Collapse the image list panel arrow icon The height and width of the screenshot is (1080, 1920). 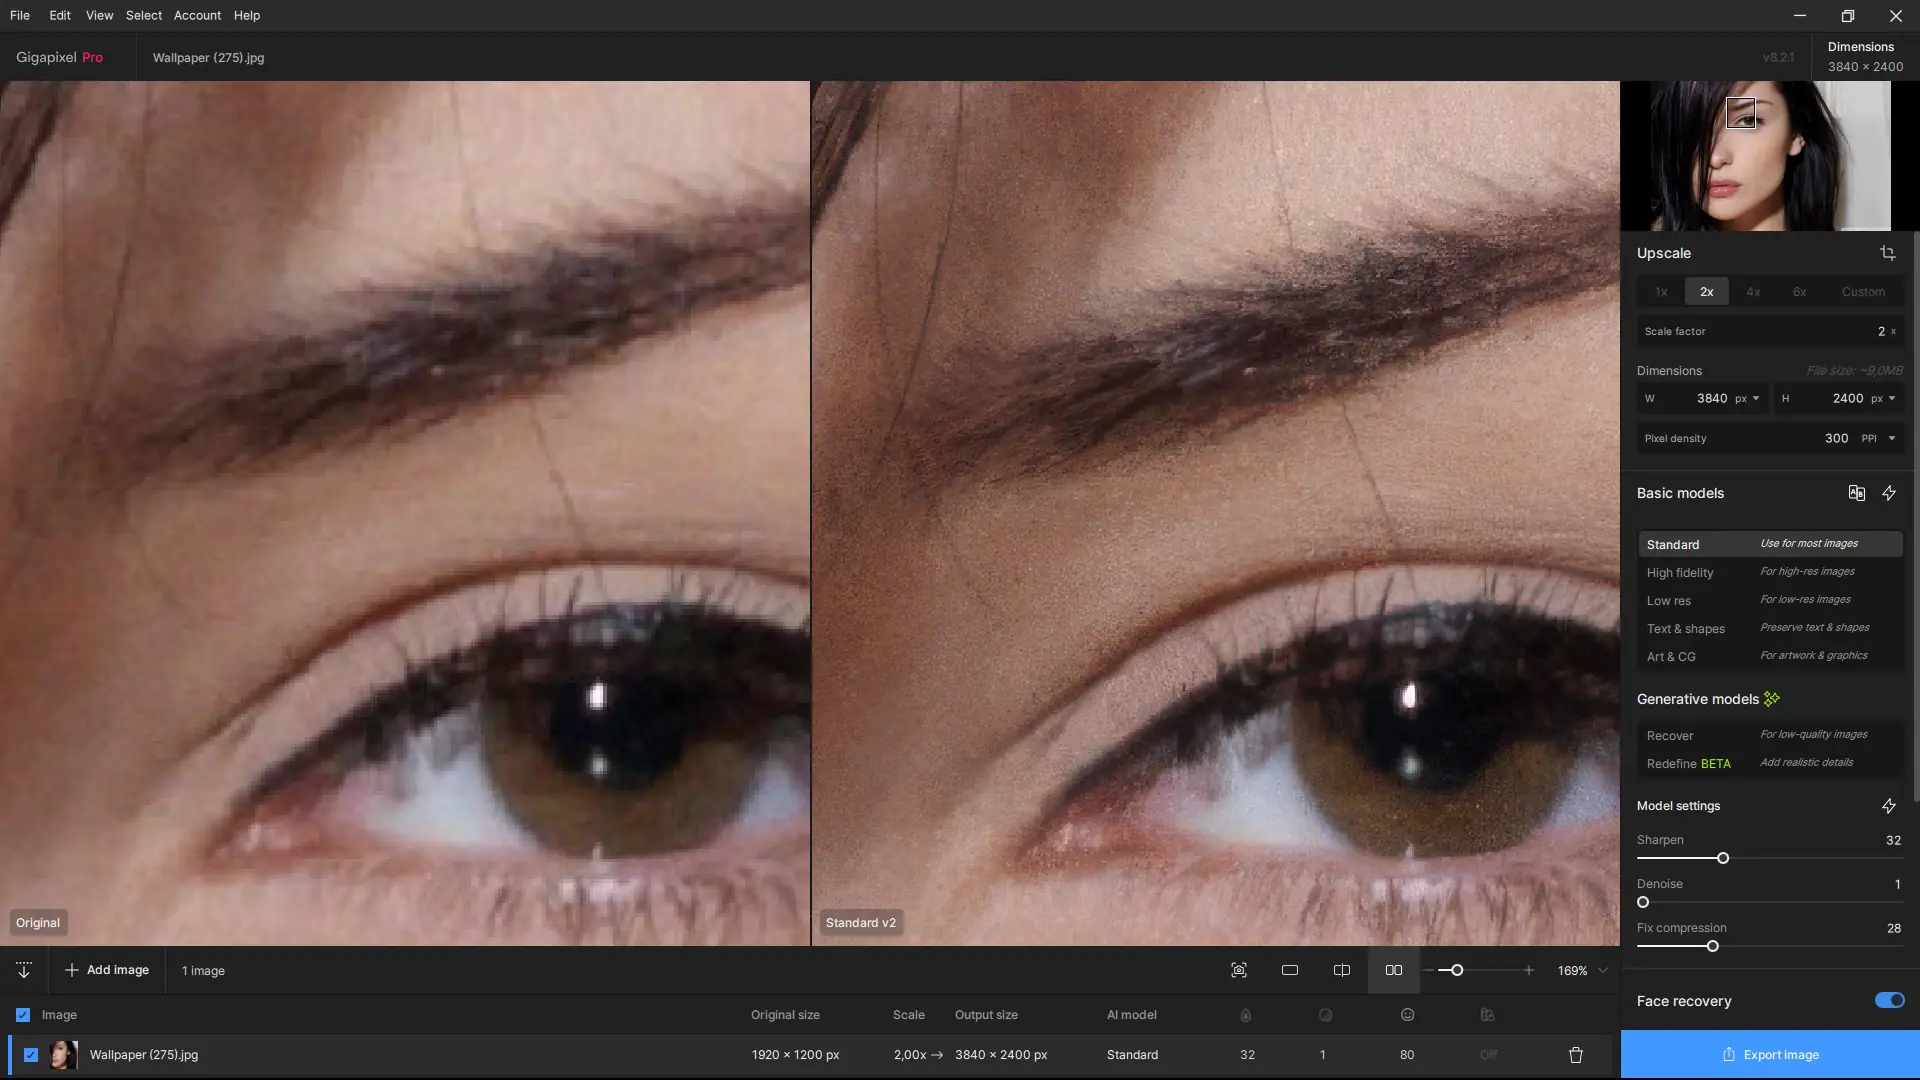[24, 970]
